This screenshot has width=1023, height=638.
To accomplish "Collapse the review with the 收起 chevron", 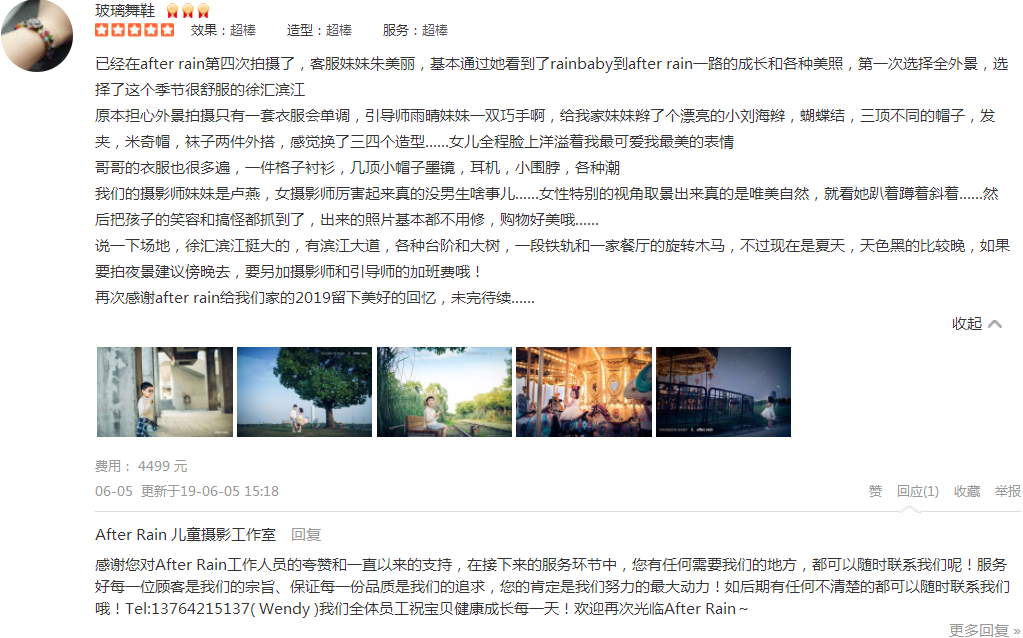I will (x=977, y=324).
